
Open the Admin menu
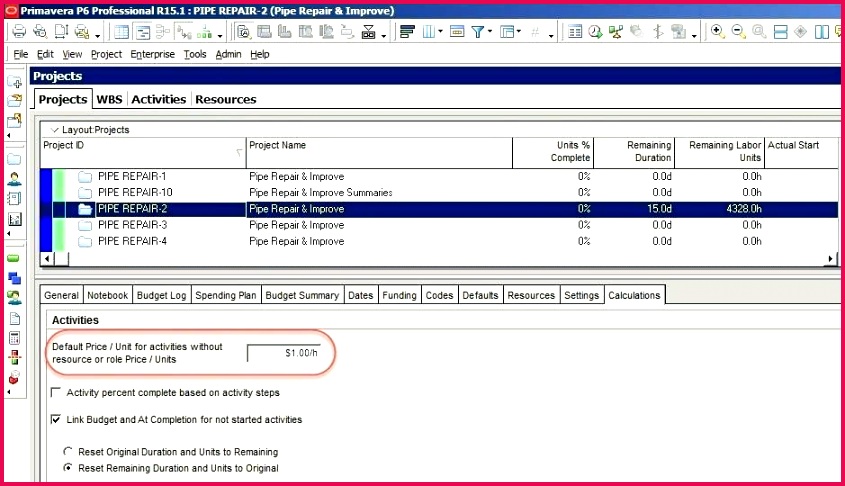pos(228,54)
